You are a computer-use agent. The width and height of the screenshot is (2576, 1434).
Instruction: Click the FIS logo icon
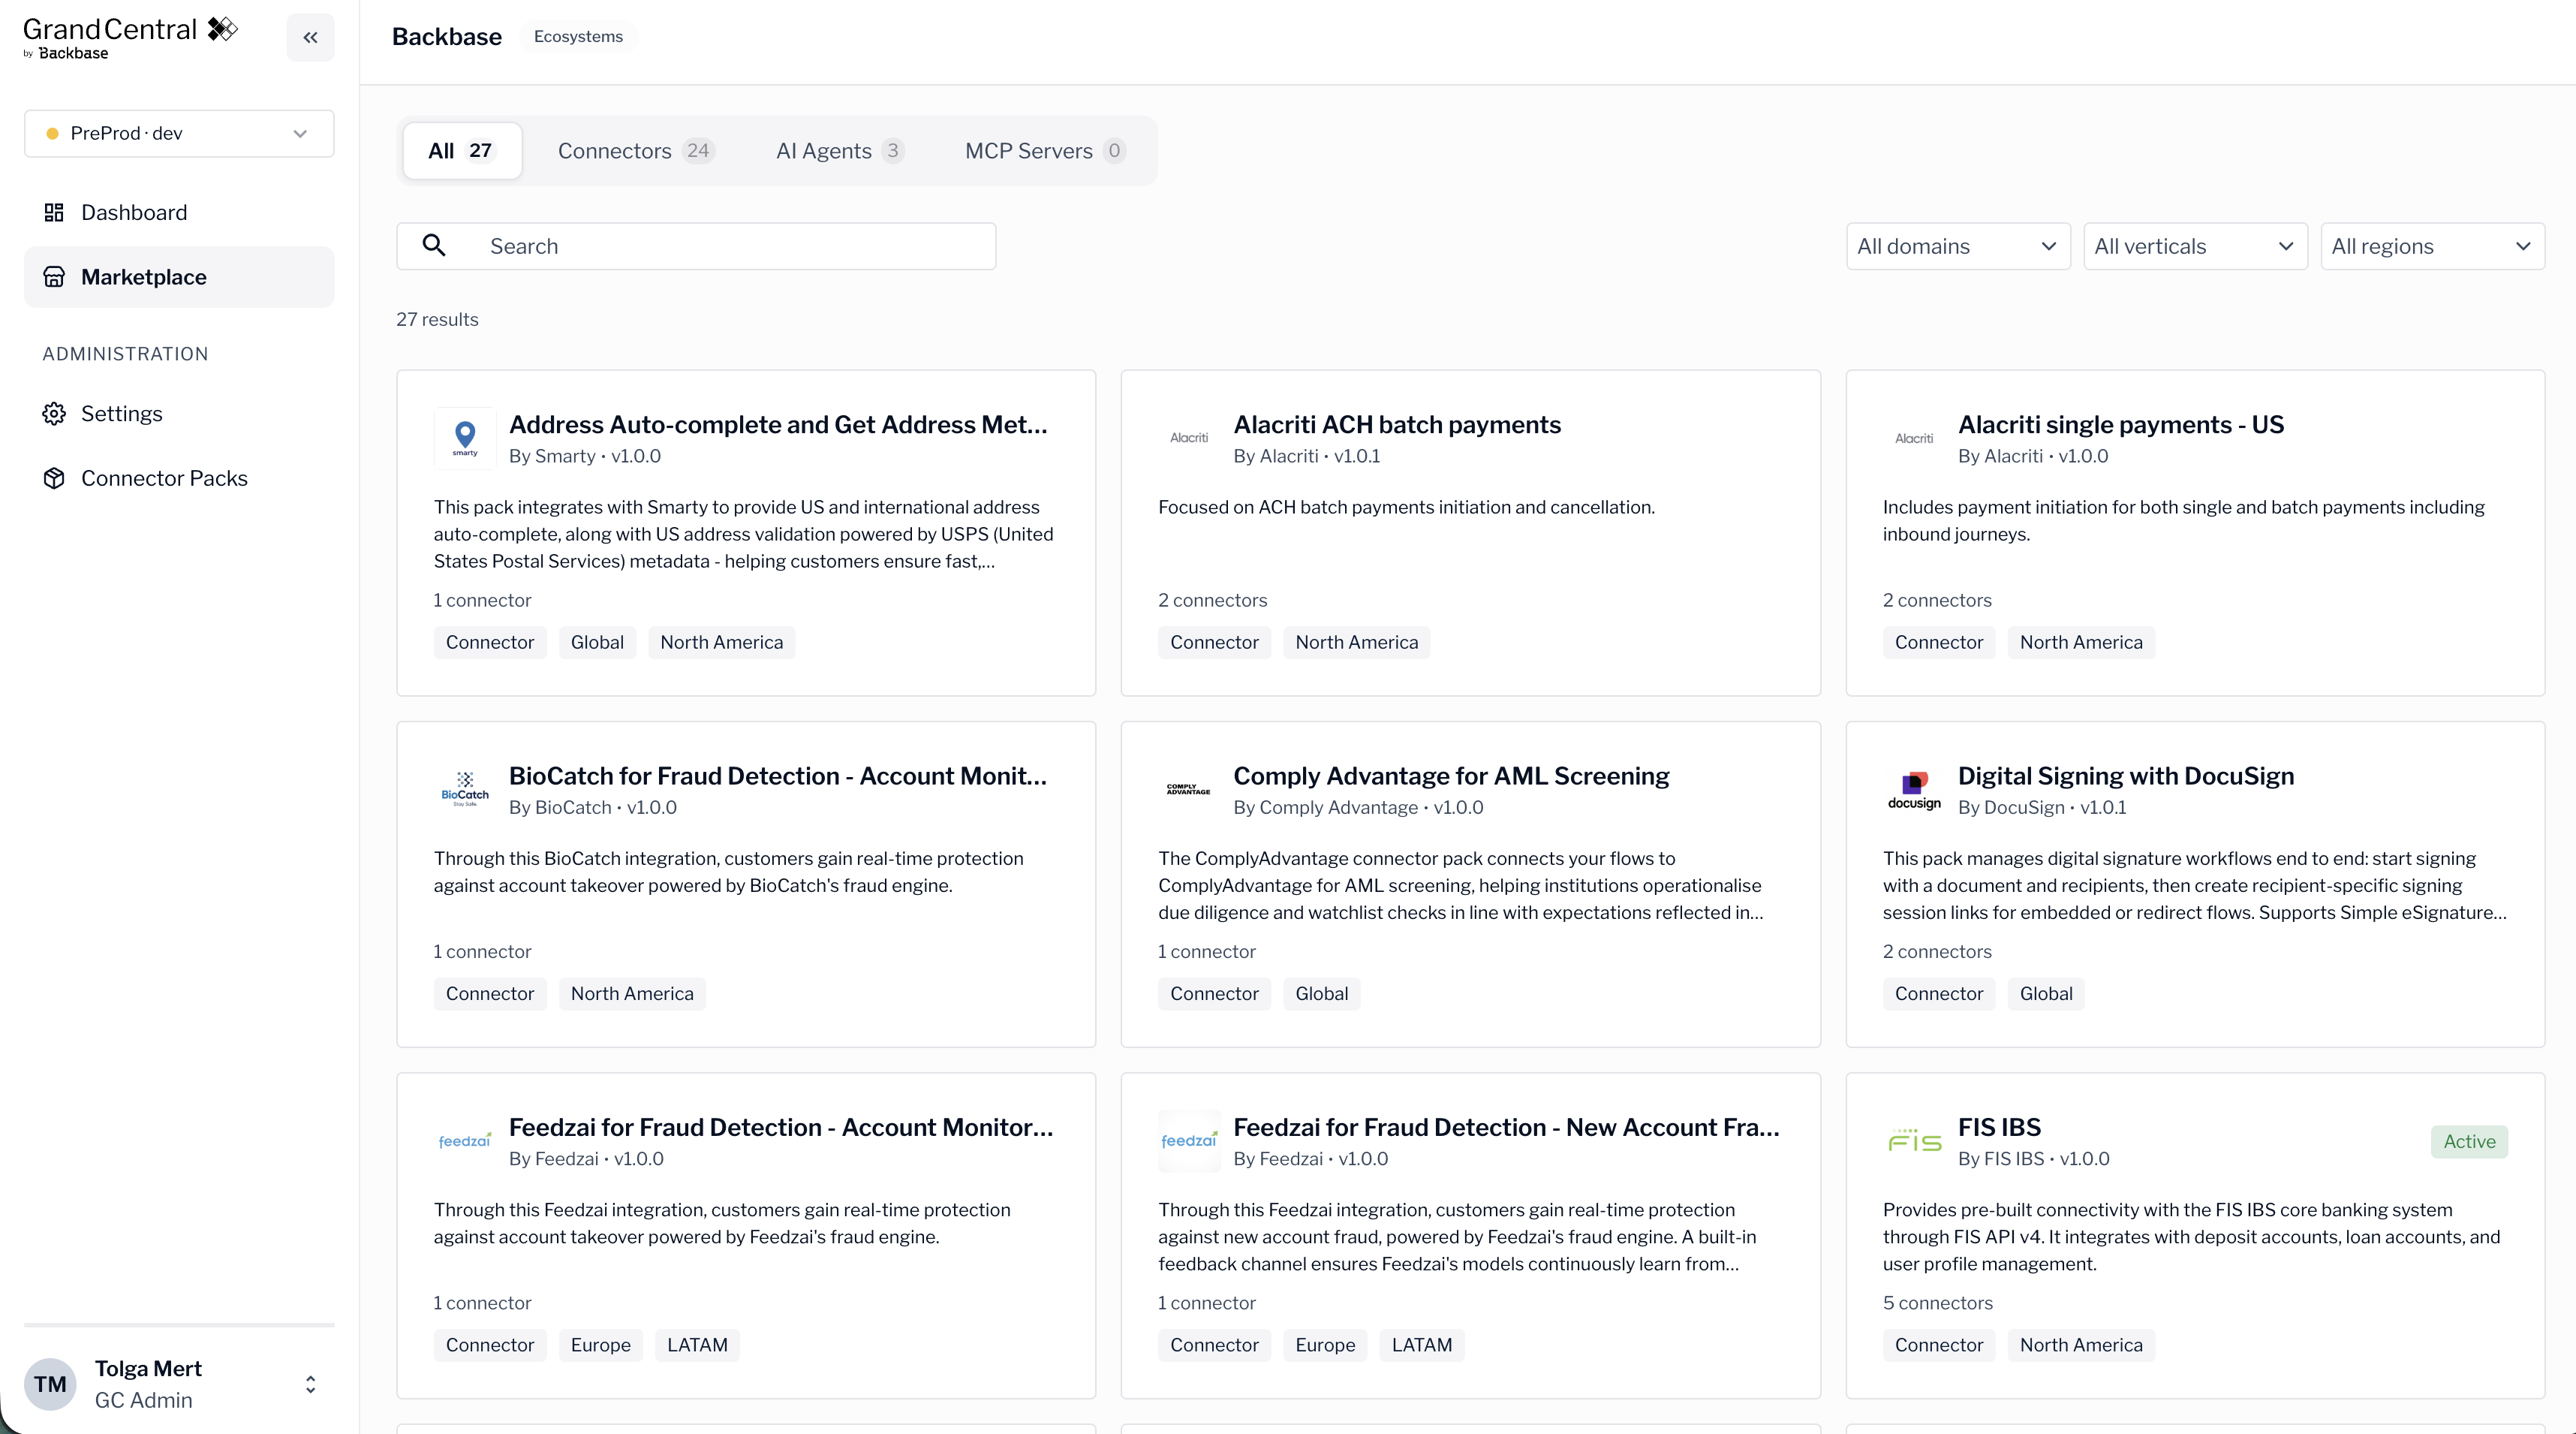point(1913,1141)
